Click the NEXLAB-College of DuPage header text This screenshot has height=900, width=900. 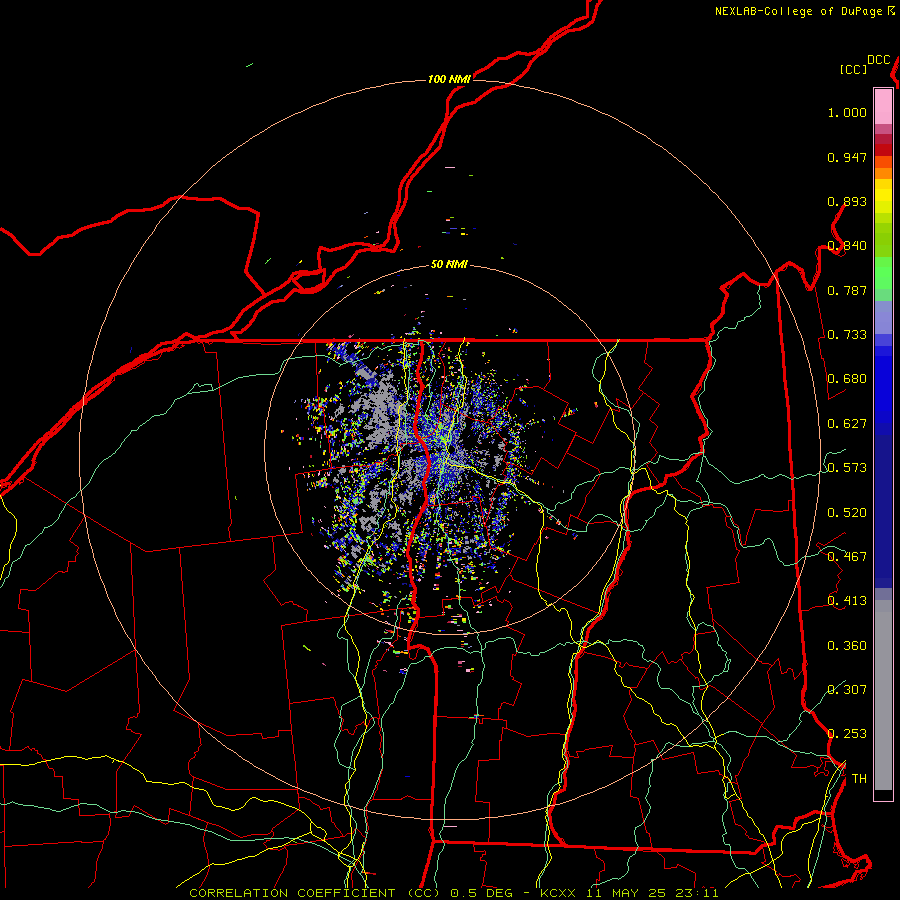[798, 11]
